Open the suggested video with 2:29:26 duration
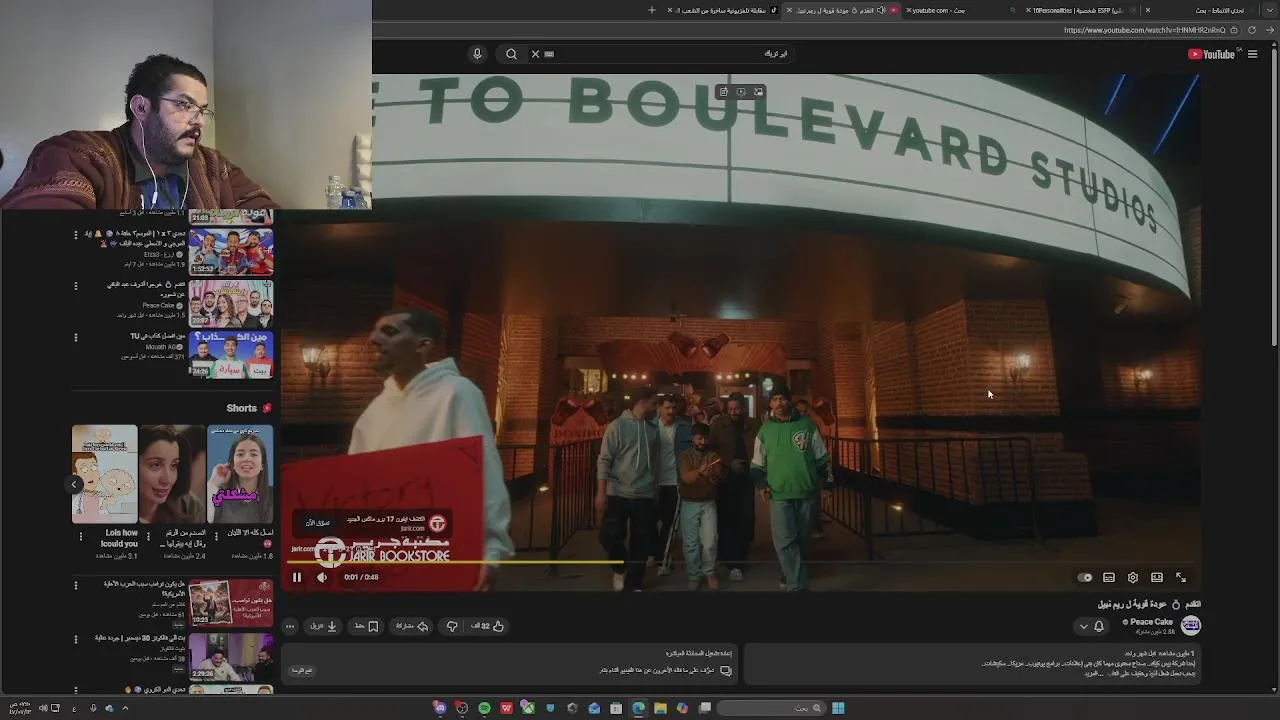The width and height of the screenshot is (1280, 720). point(231,658)
